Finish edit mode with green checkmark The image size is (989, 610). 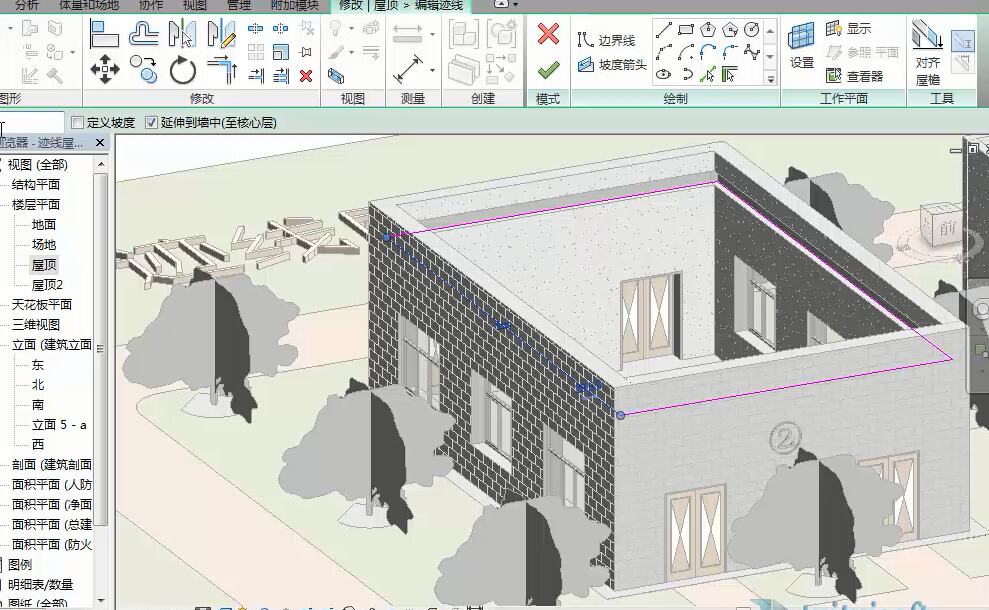[x=548, y=69]
